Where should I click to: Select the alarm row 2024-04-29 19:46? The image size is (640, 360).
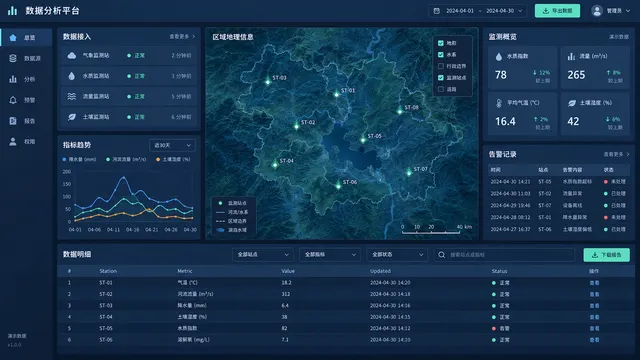[x=558, y=205]
